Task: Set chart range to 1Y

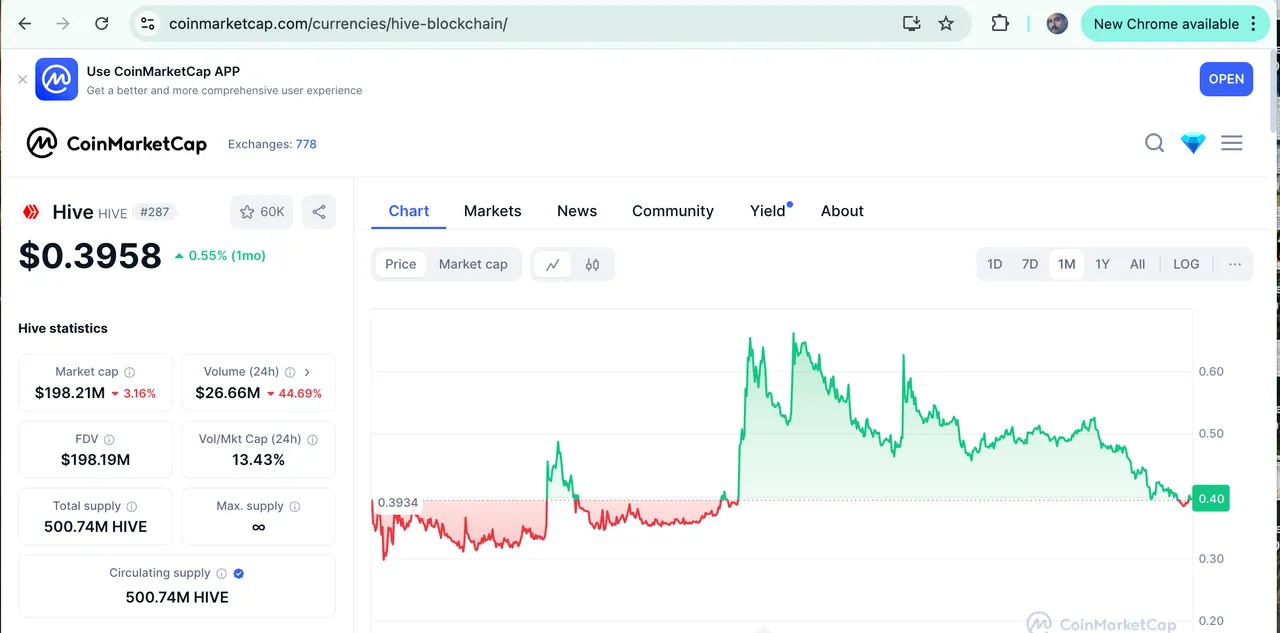Action: click(x=1102, y=264)
